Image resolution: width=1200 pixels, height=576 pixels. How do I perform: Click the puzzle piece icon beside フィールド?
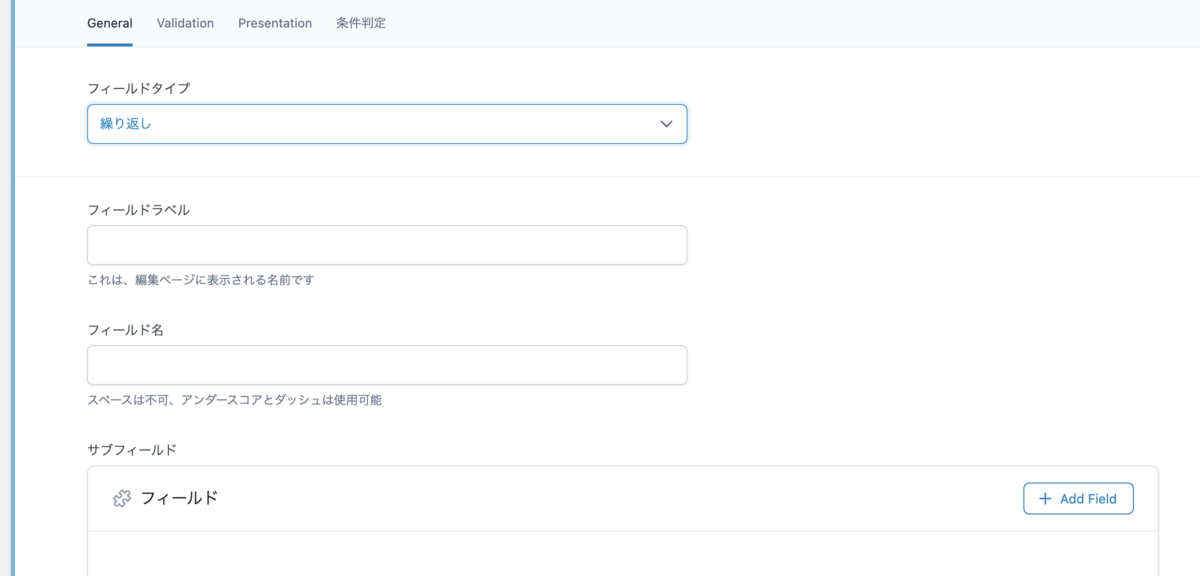click(122, 498)
